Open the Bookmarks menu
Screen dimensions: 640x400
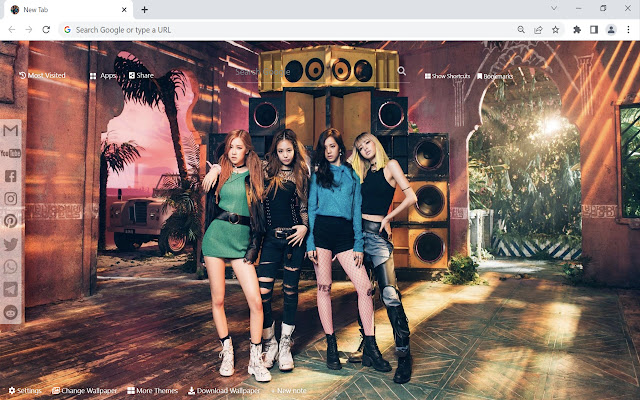[495, 76]
